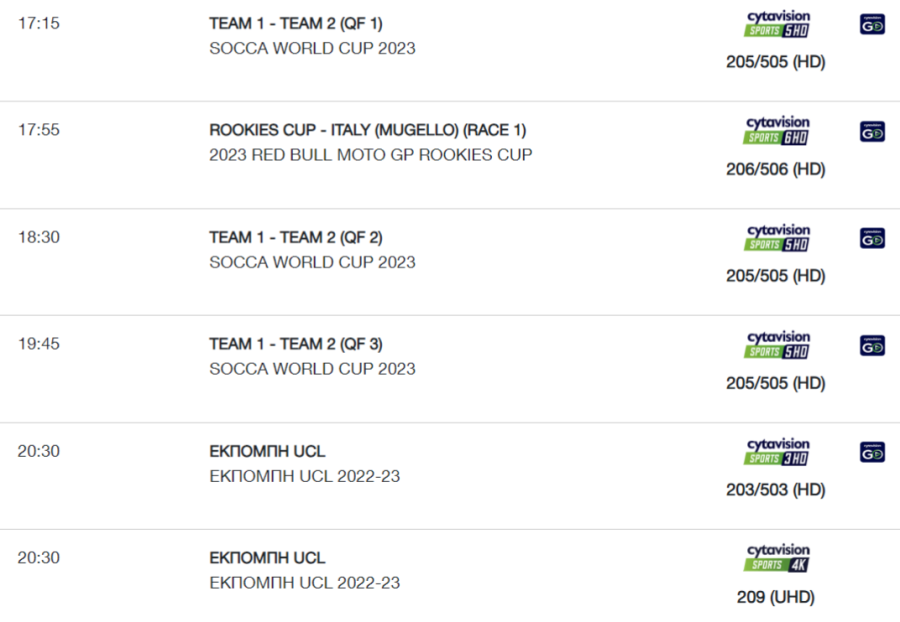Click the 209 (UHD) channel number
Image resolution: width=900 pixels, height=622 pixels.
pyautogui.click(x=776, y=597)
